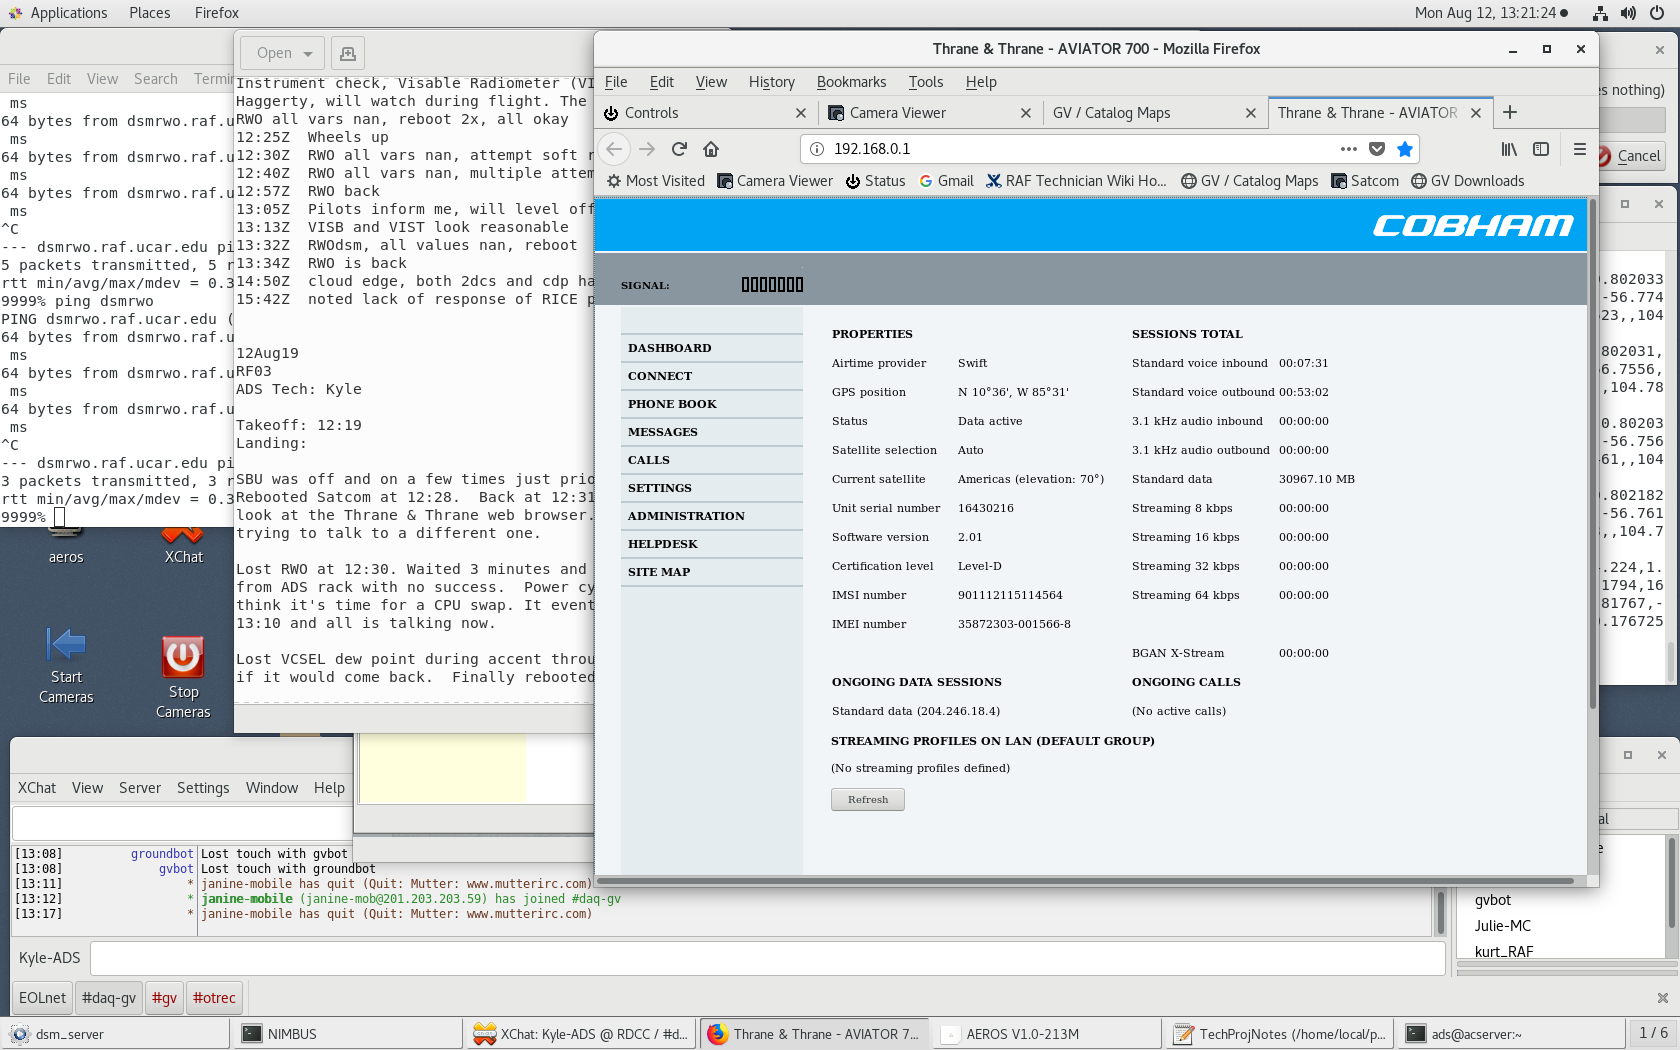Click the Firefox reload page icon
This screenshot has width=1680, height=1050.
coord(679,149)
